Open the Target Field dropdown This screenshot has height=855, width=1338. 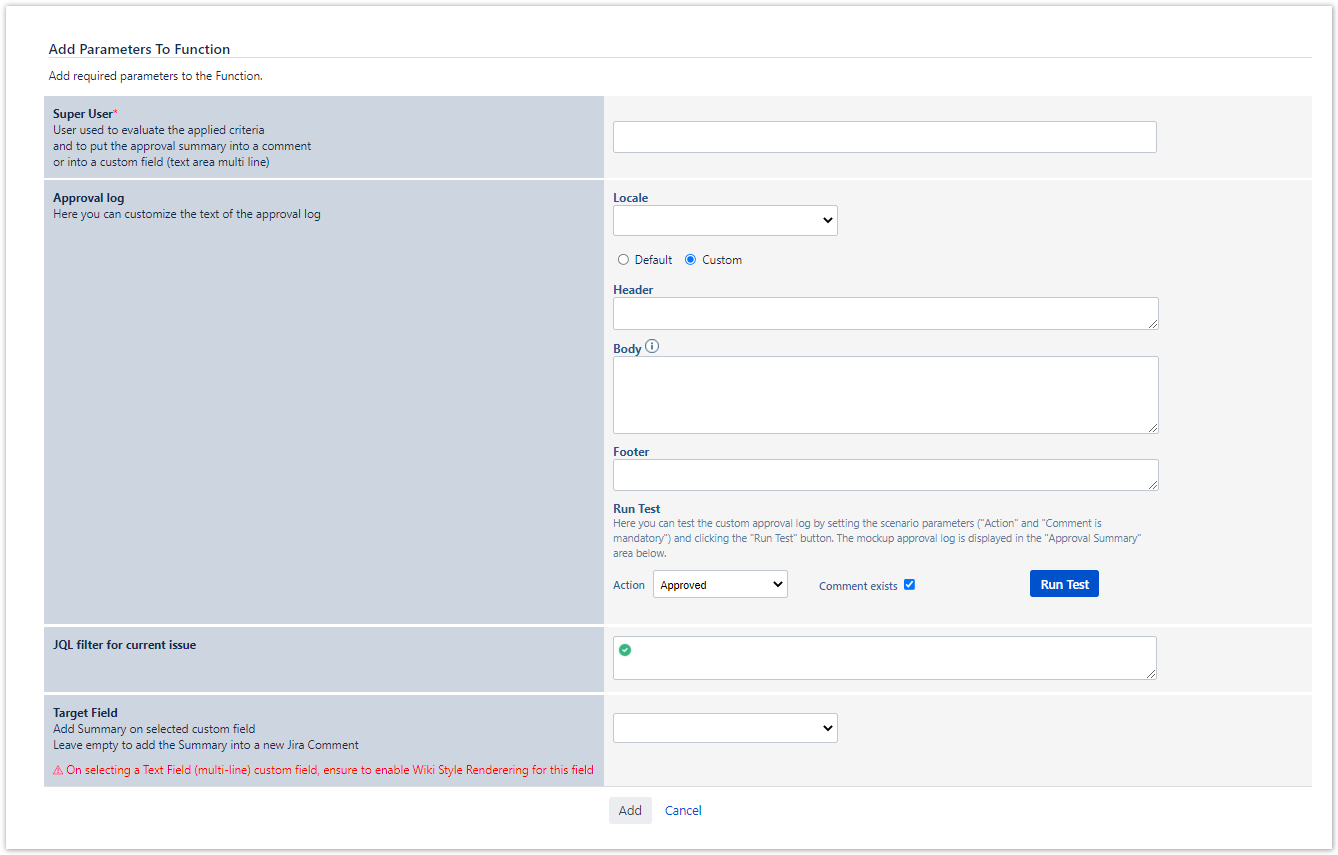pos(725,729)
